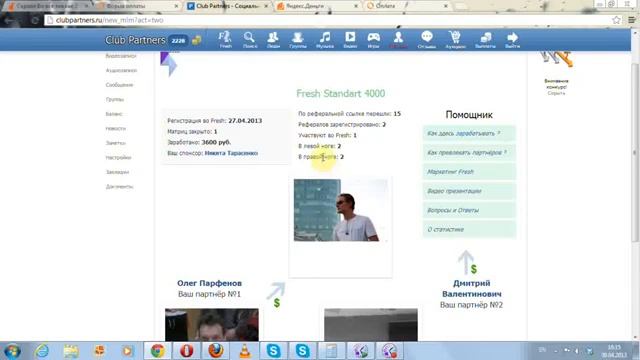Open Сообщения in left sidebar

click(x=119, y=85)
